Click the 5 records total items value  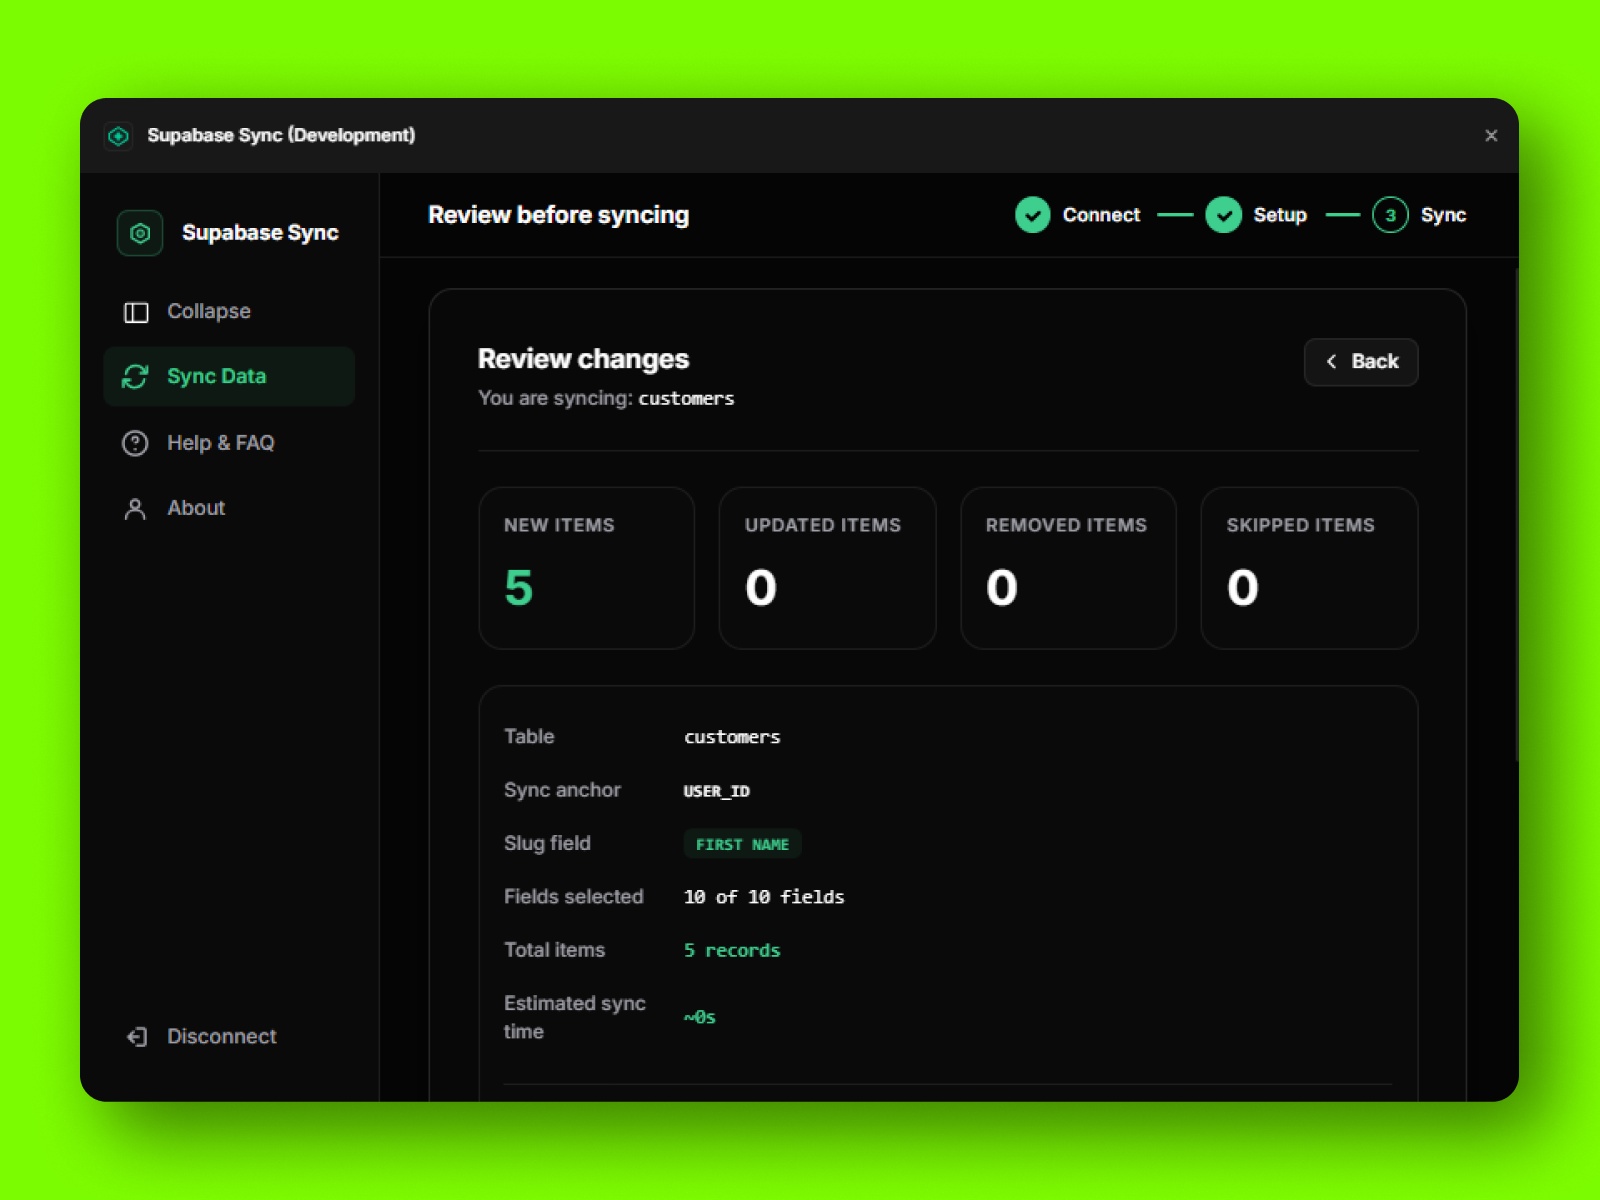pos(731,950)
